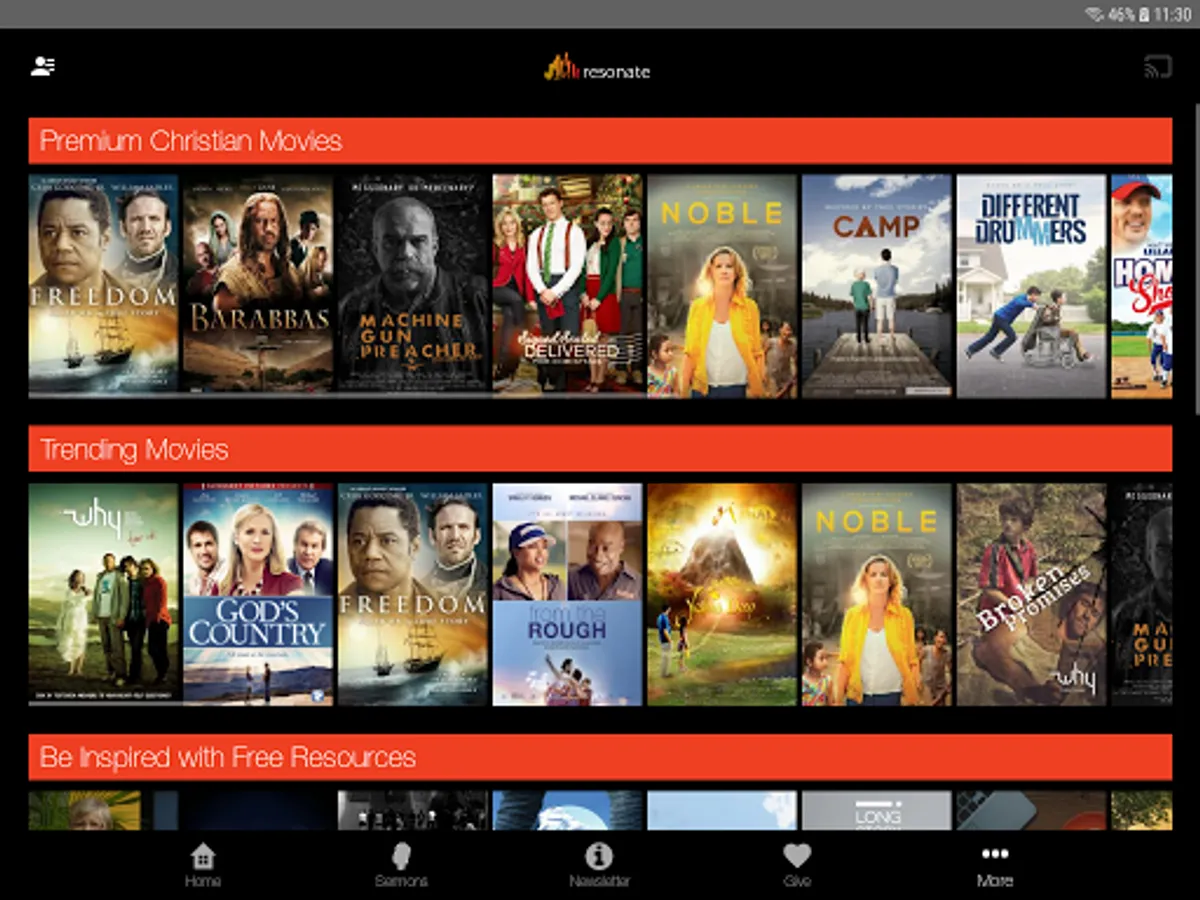The width and height of the screenshot is (1200, 900).
Task: Open the Give tab
Action: (x=797, y=865)
